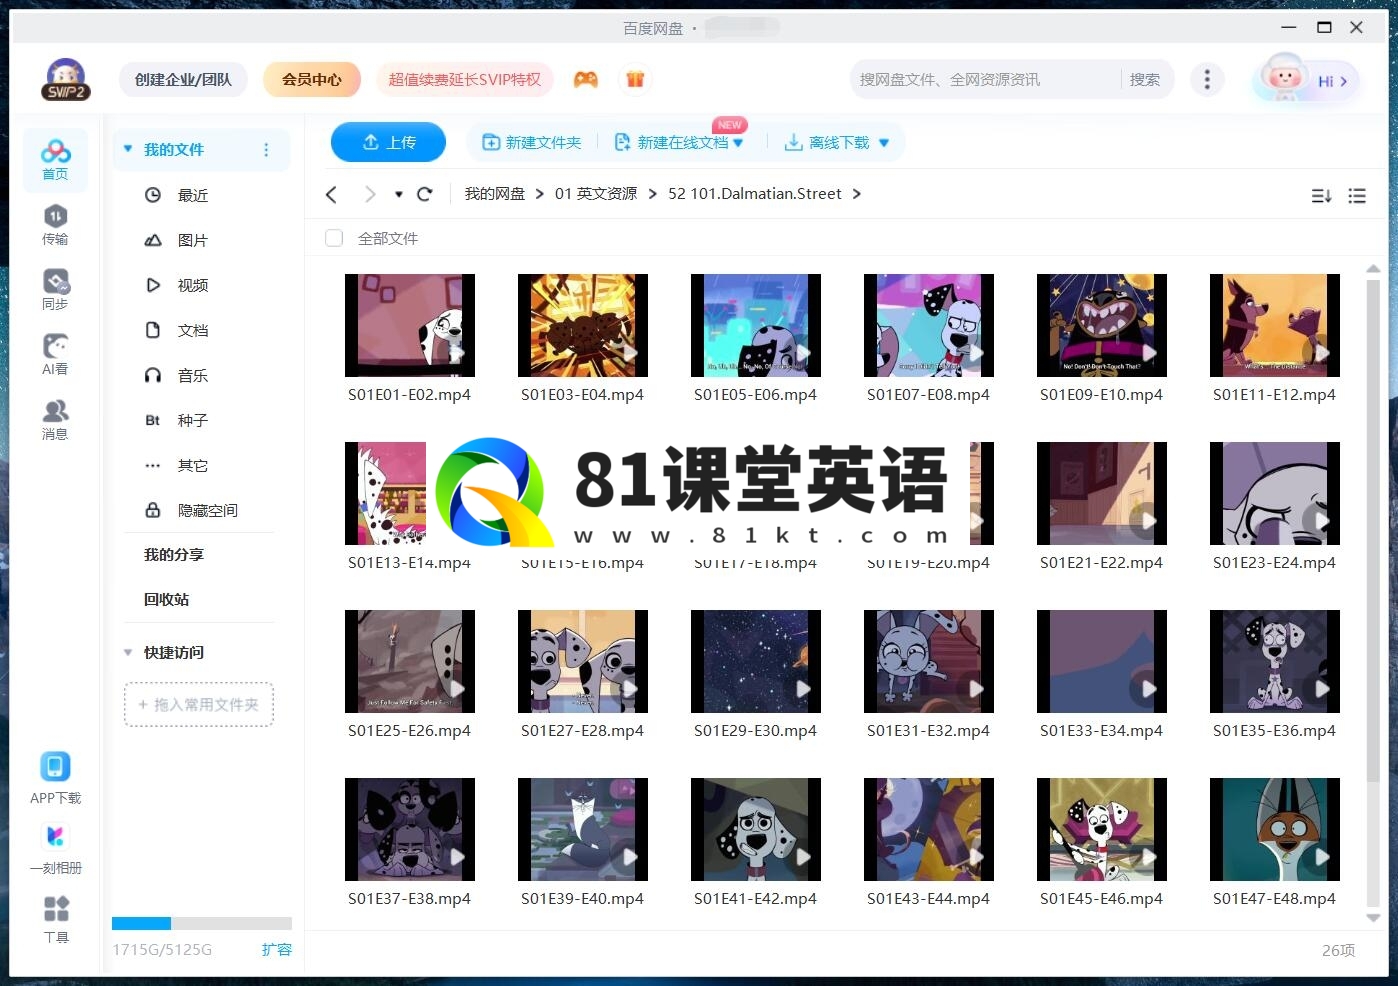Select the S01E41-E42.mp4 thumbnail

click(756, 829)
